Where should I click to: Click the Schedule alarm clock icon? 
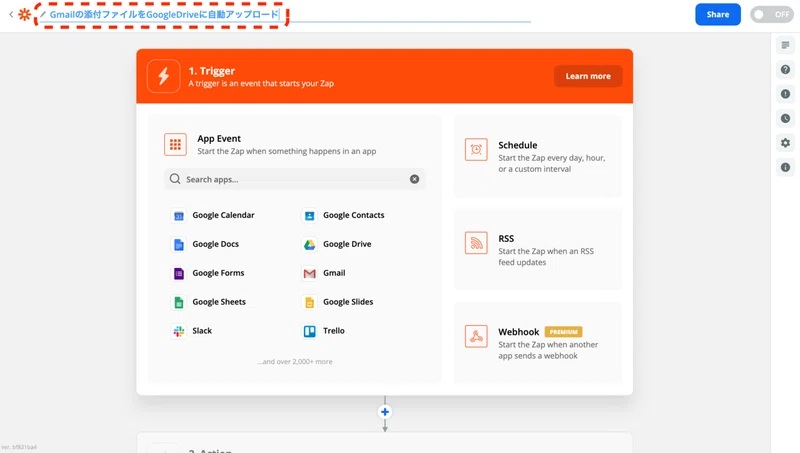point(476,150)
